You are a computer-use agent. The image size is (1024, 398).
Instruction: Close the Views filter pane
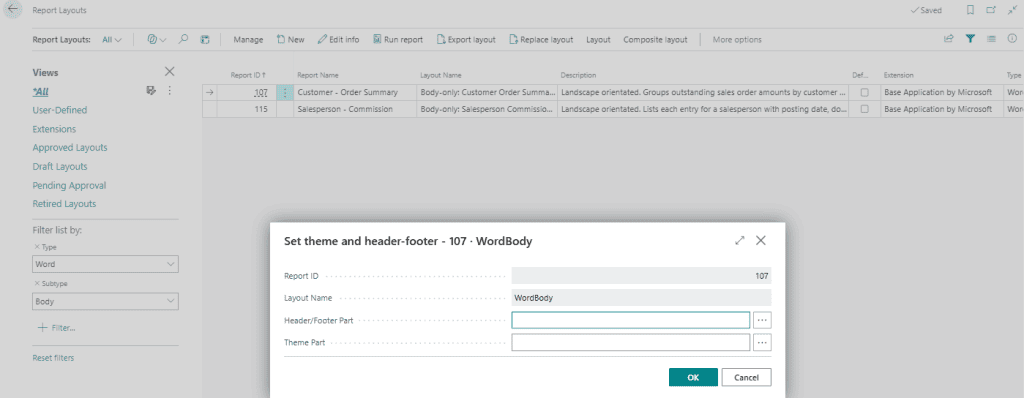[169, 72]
